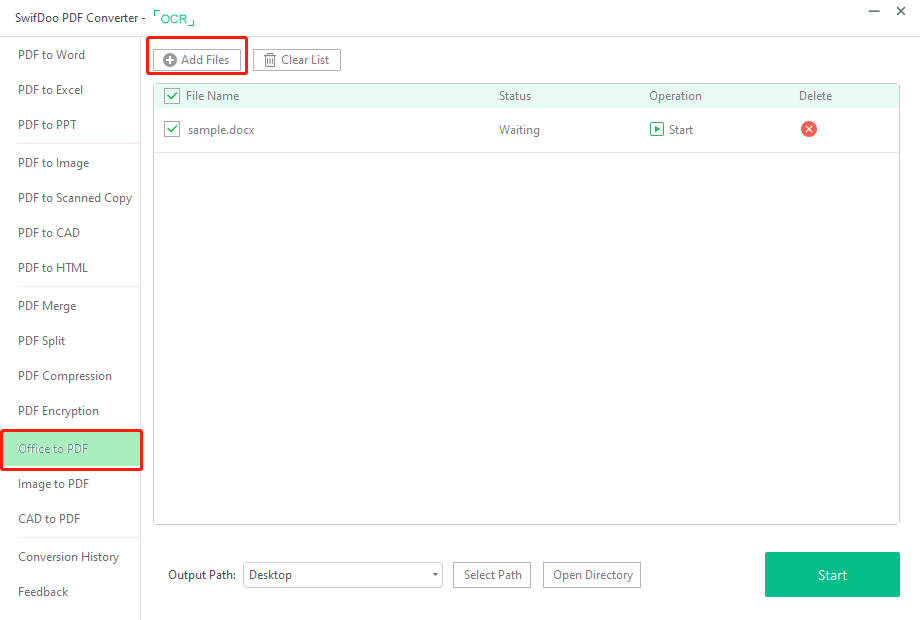Click the Add Files button
The width and height of the screenshot is (920, 620).
pos(197,60)
